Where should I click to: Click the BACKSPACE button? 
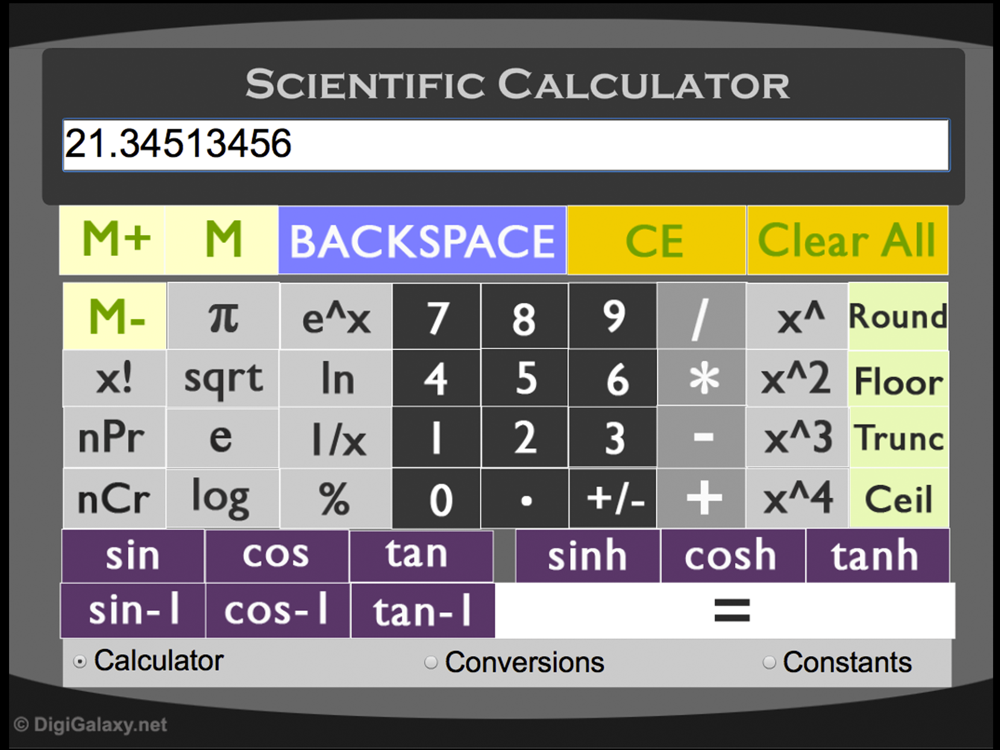click(422, 240)
